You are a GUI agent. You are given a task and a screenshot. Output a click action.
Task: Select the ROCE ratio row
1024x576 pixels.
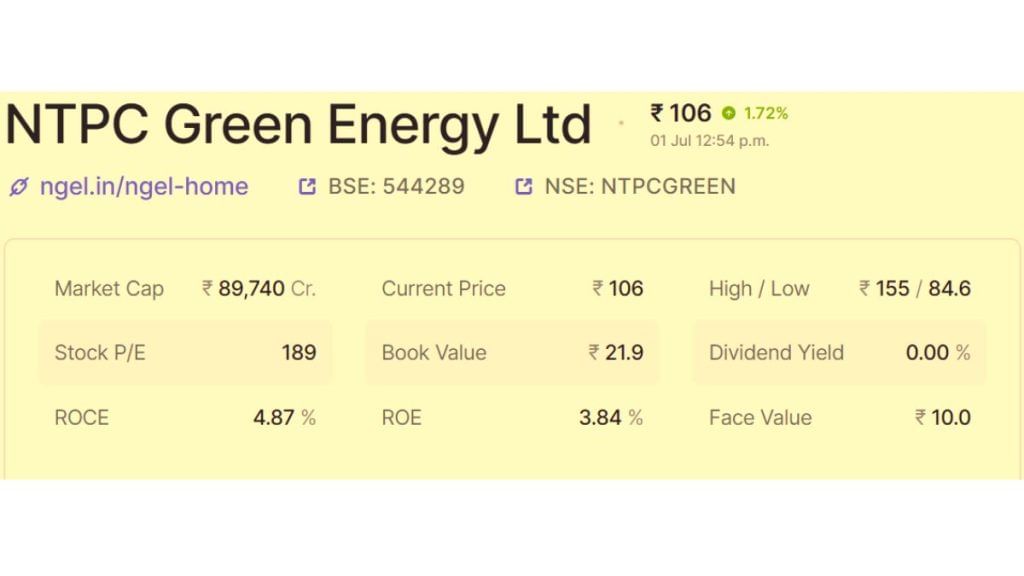pyautogui.click(x=185, y=417)
